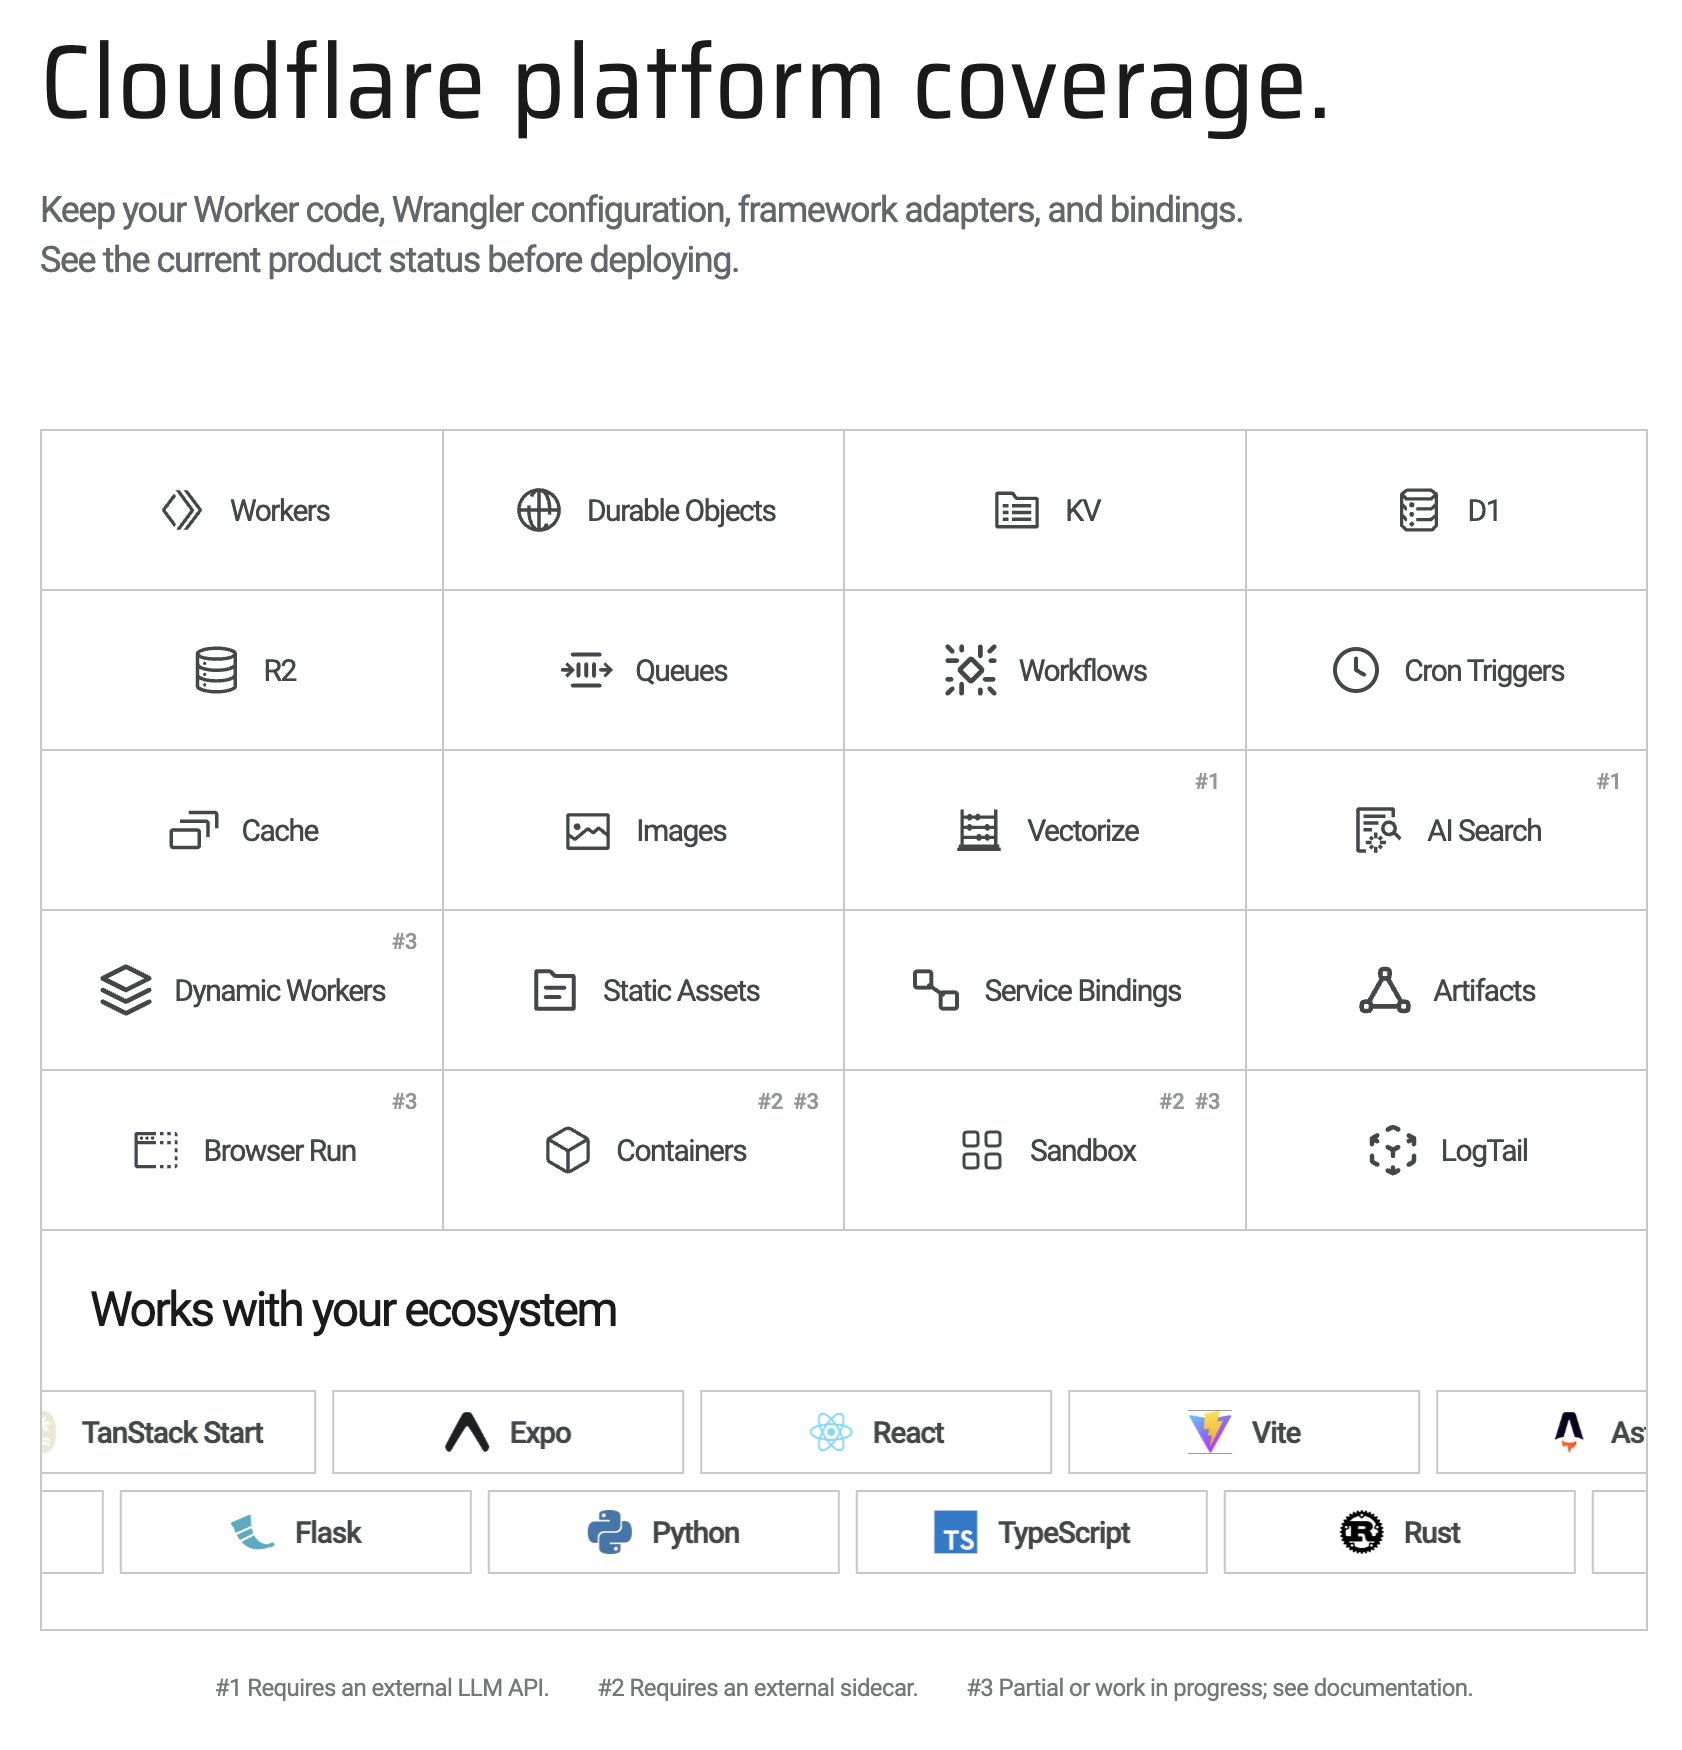1682x1750 pixels.
Task: Click the Durable Objects globe icon
Action: click(538, 510)
